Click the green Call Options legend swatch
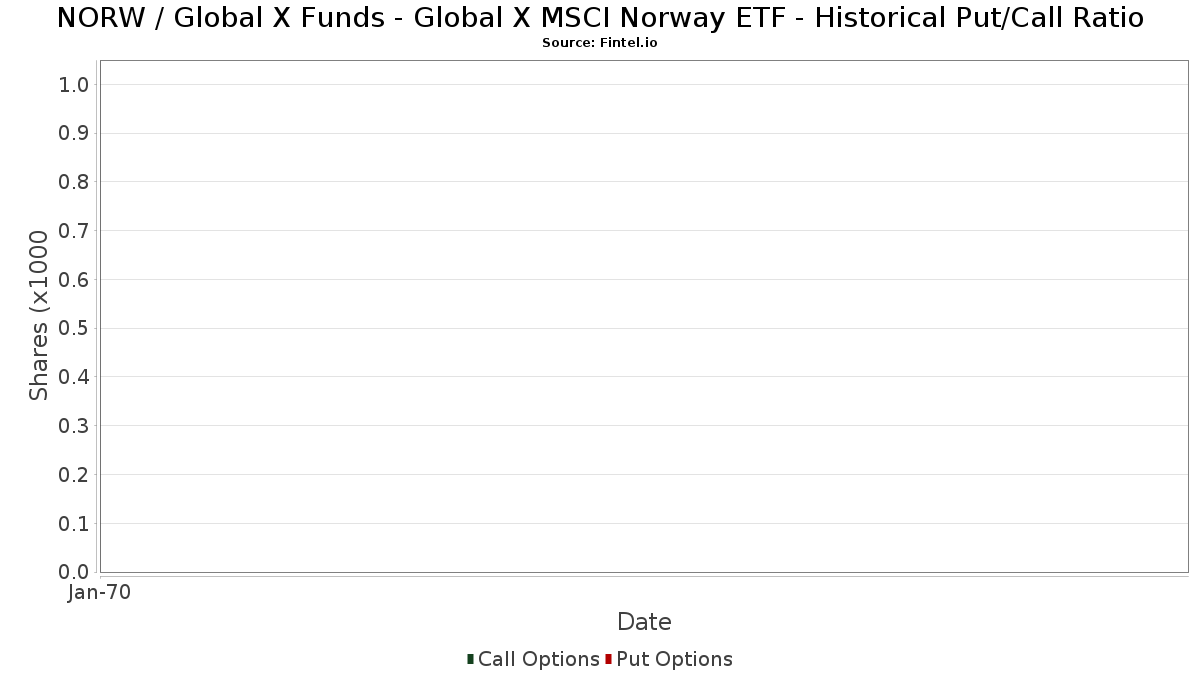 [x=470, y=659]
